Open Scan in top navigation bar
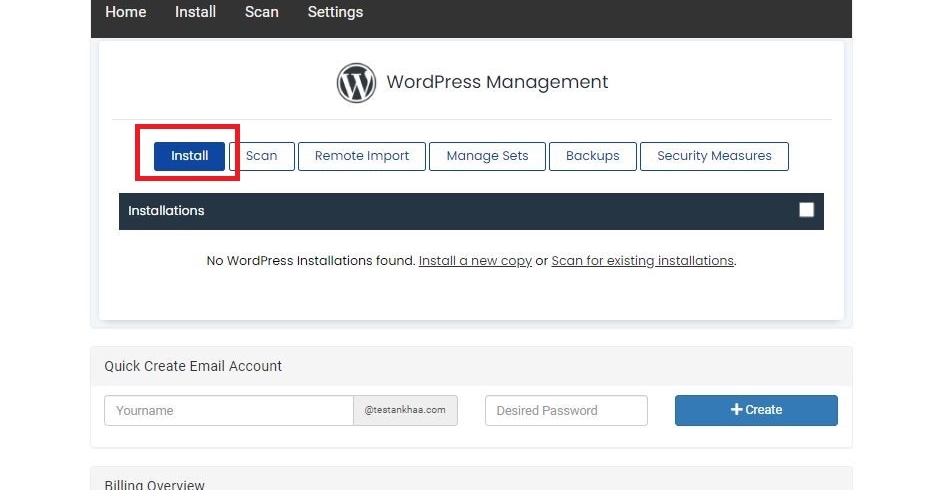The image size is (940, 490). (262, 12)
